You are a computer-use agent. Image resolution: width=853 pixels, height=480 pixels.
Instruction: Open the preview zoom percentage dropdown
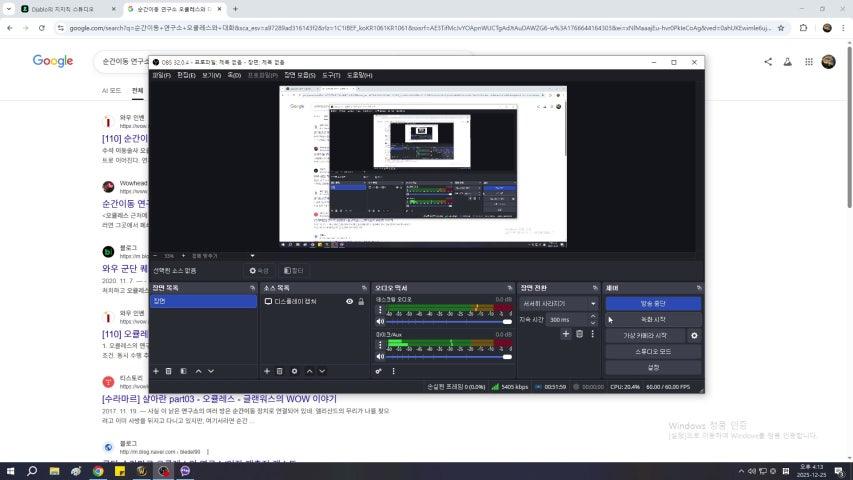pyautogui.click(x=170, y=256)
